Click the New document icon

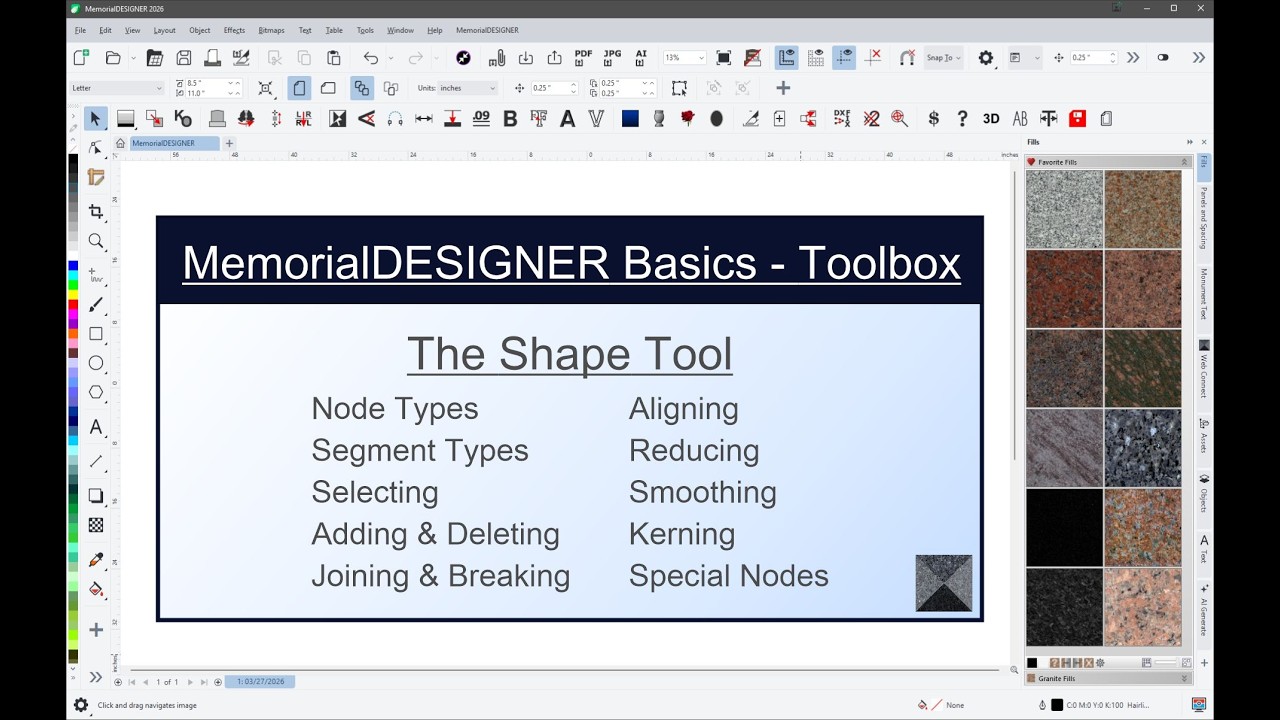coord(81,58)
